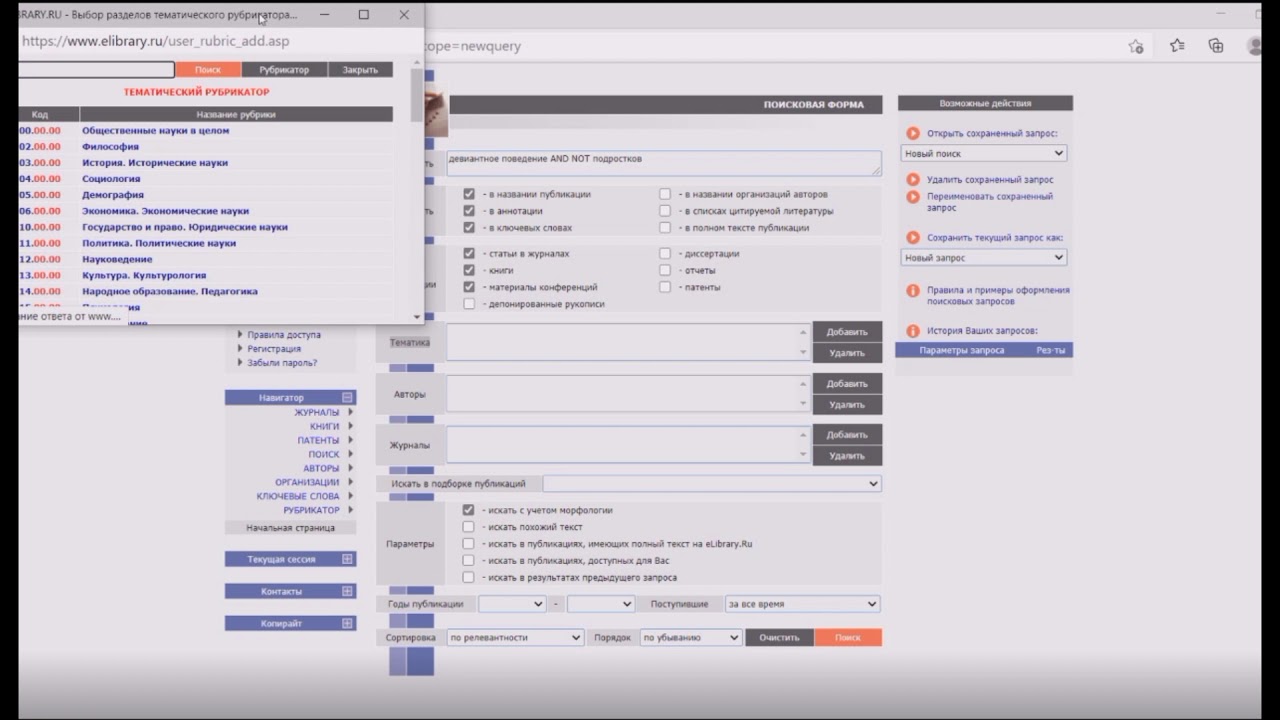Image resolution: width=1280 pixels, height=720 pixels.
Task: Click arrow icon next to КНИГИ
Action: tap(350, 426)
